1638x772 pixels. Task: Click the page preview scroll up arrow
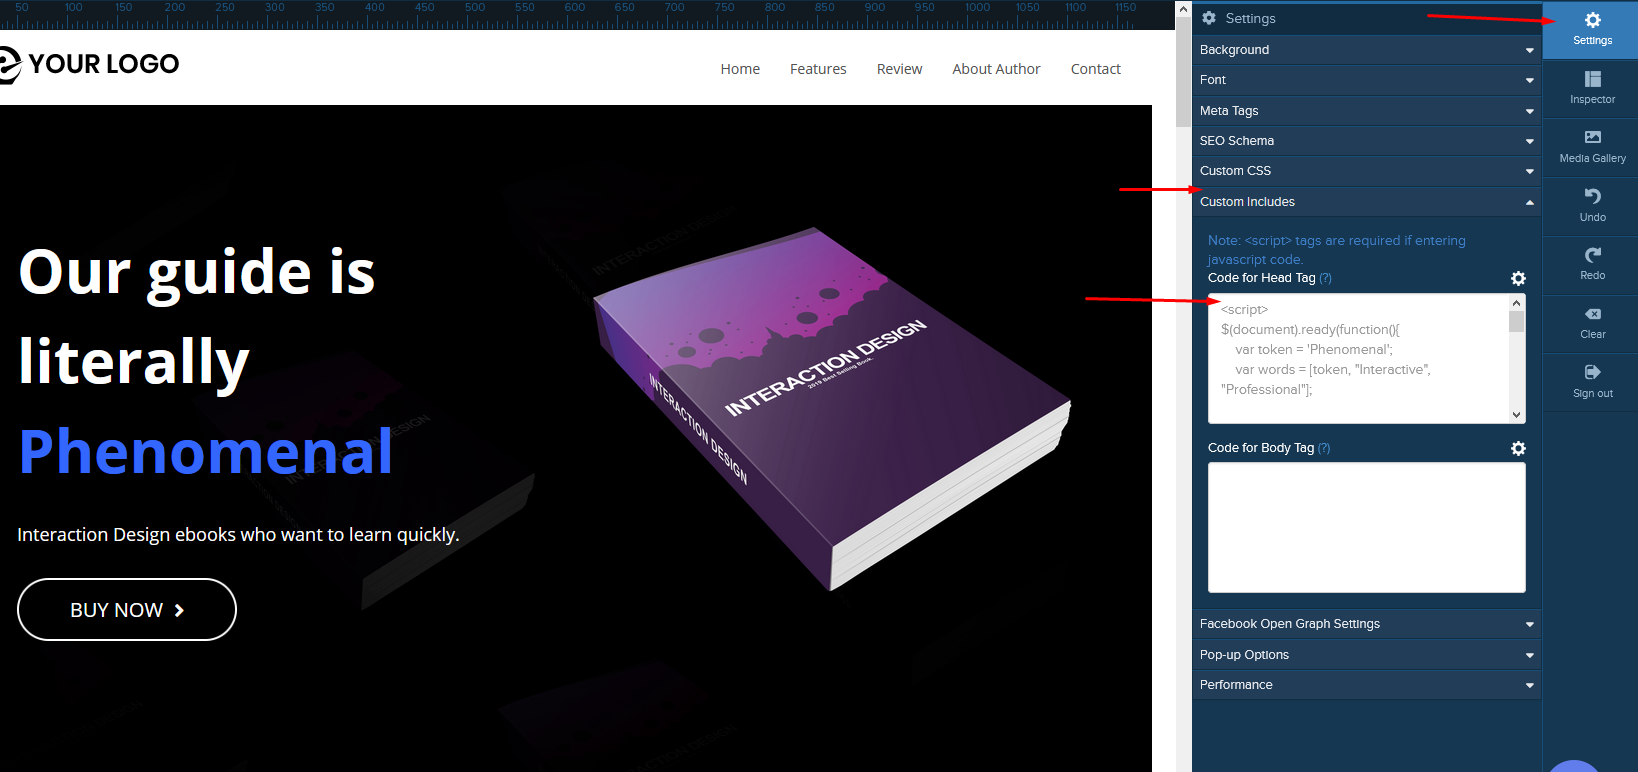click(x=1184, y=8)
